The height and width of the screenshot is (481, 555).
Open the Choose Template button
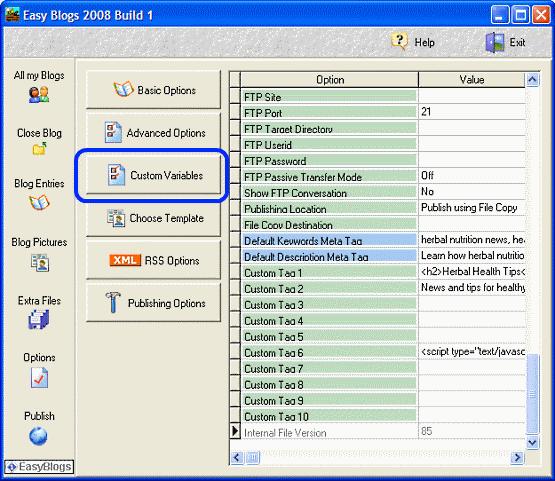[153, 218]
